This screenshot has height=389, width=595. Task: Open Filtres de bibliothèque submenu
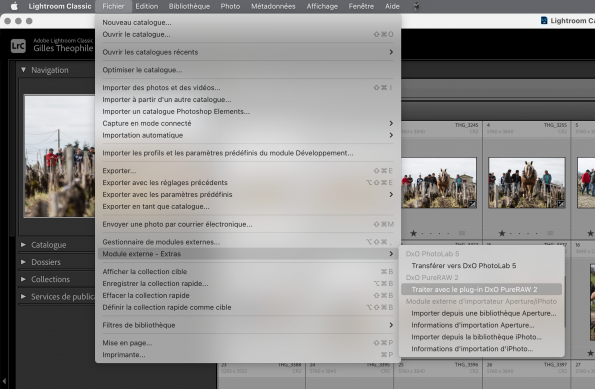tap(248, 325)
